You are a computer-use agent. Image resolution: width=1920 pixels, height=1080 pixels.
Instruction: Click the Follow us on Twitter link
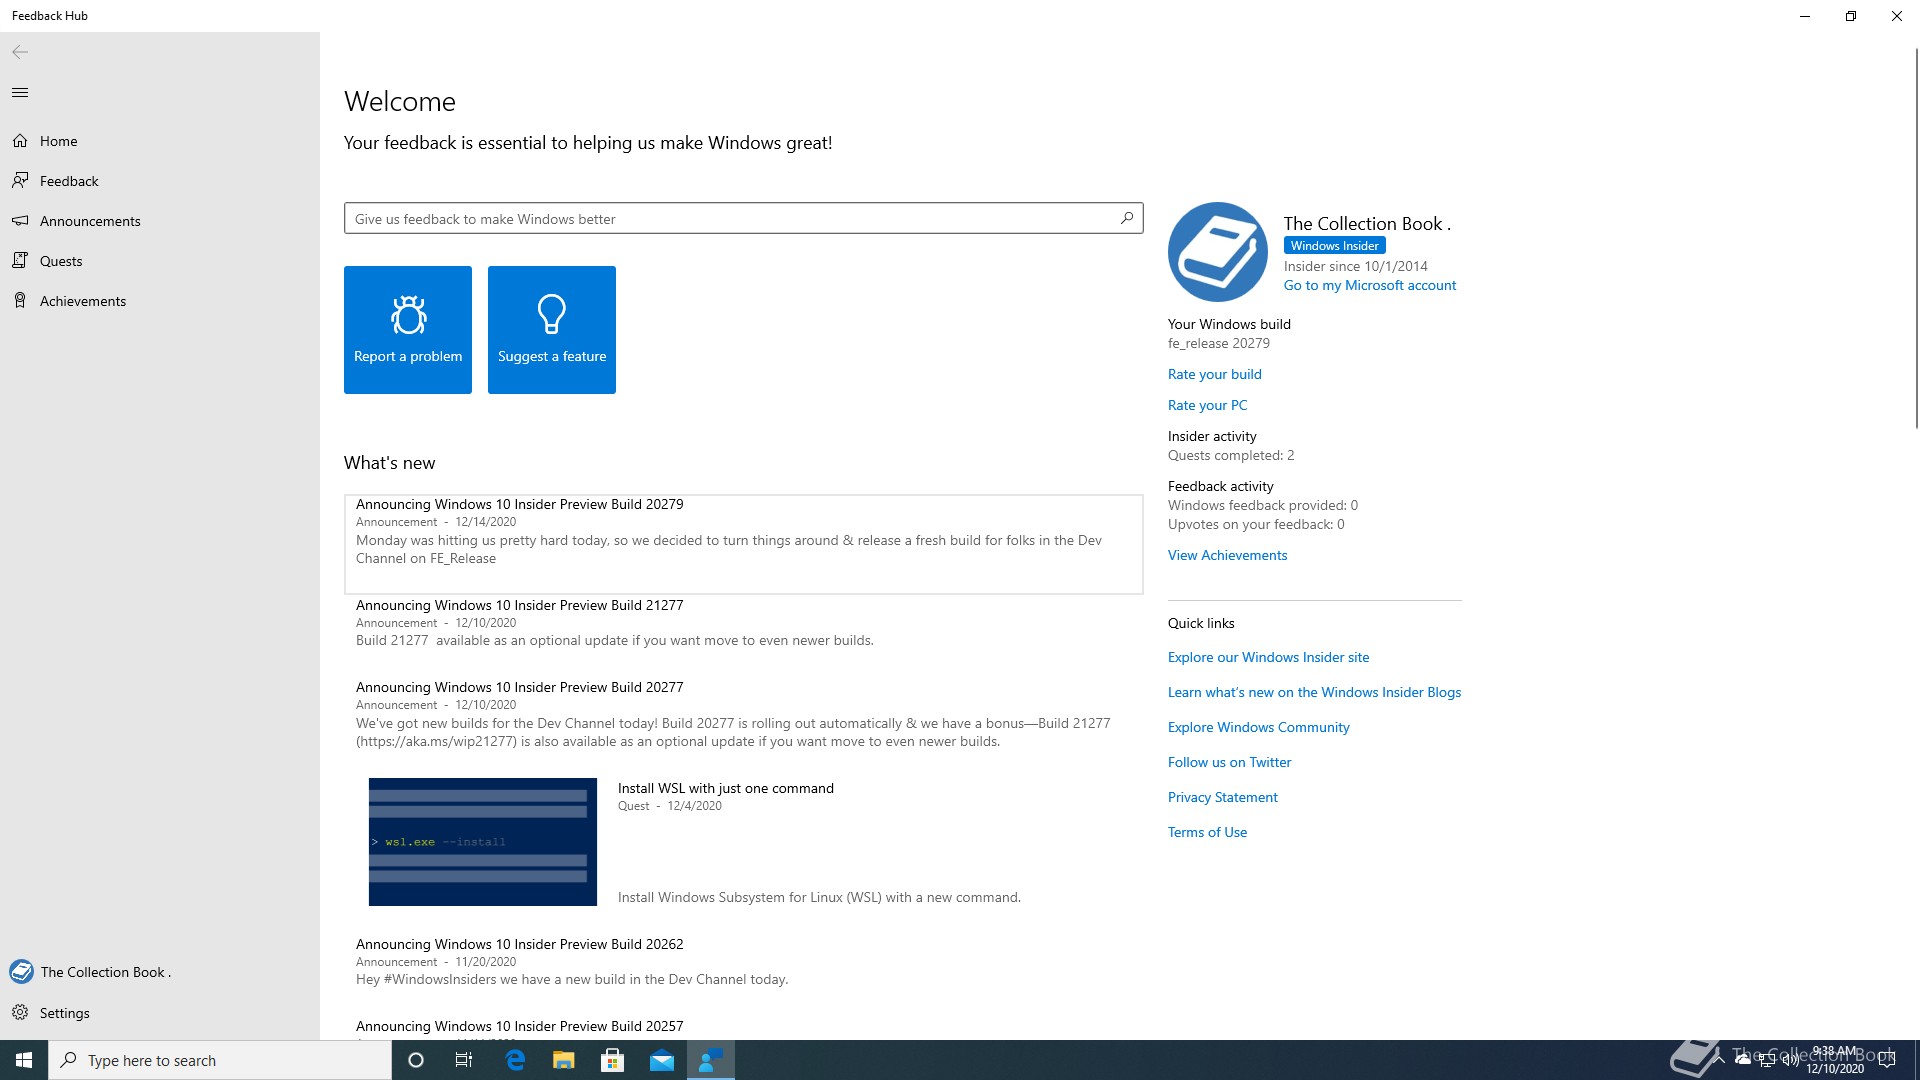click(1229, 762)
